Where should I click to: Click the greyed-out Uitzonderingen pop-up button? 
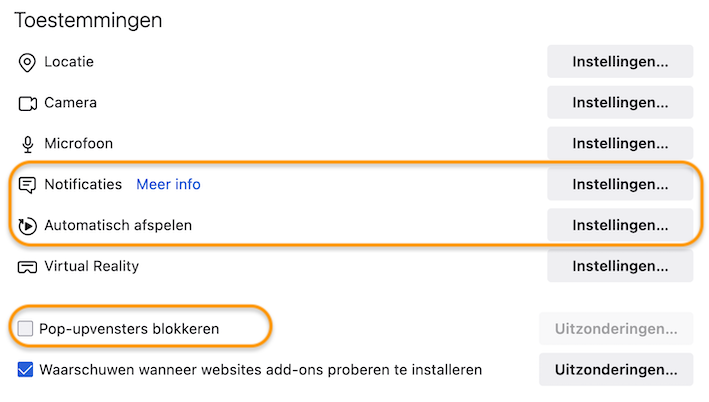click(x=616, y=328)
